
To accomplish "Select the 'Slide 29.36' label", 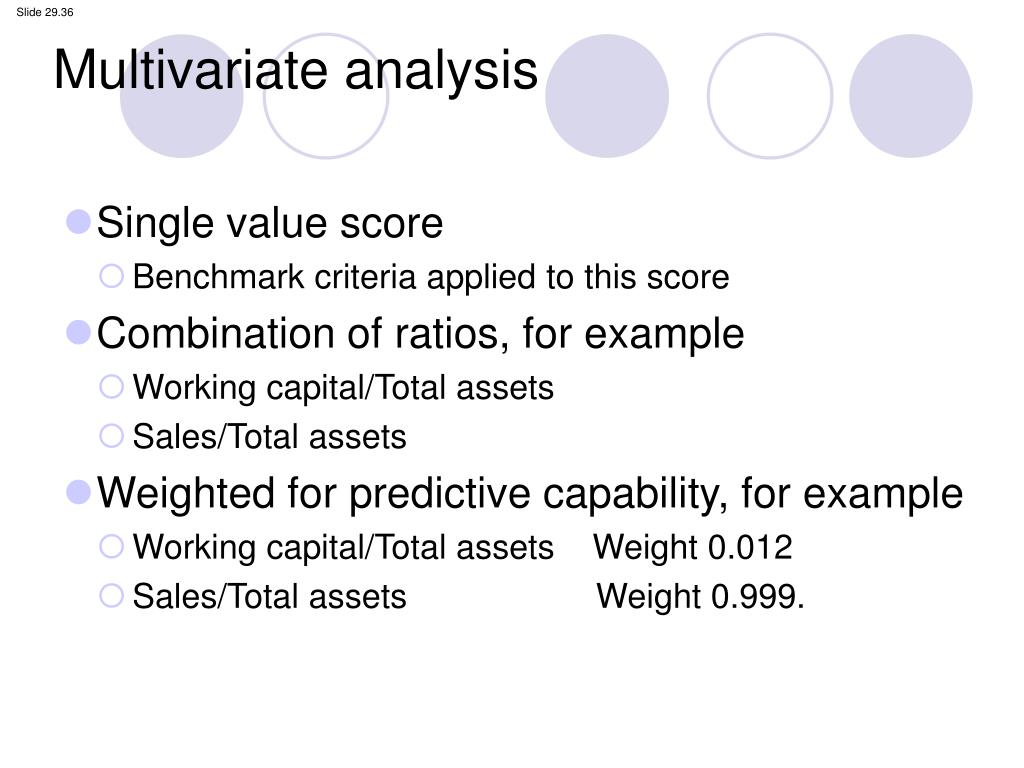I will point(44,12).
